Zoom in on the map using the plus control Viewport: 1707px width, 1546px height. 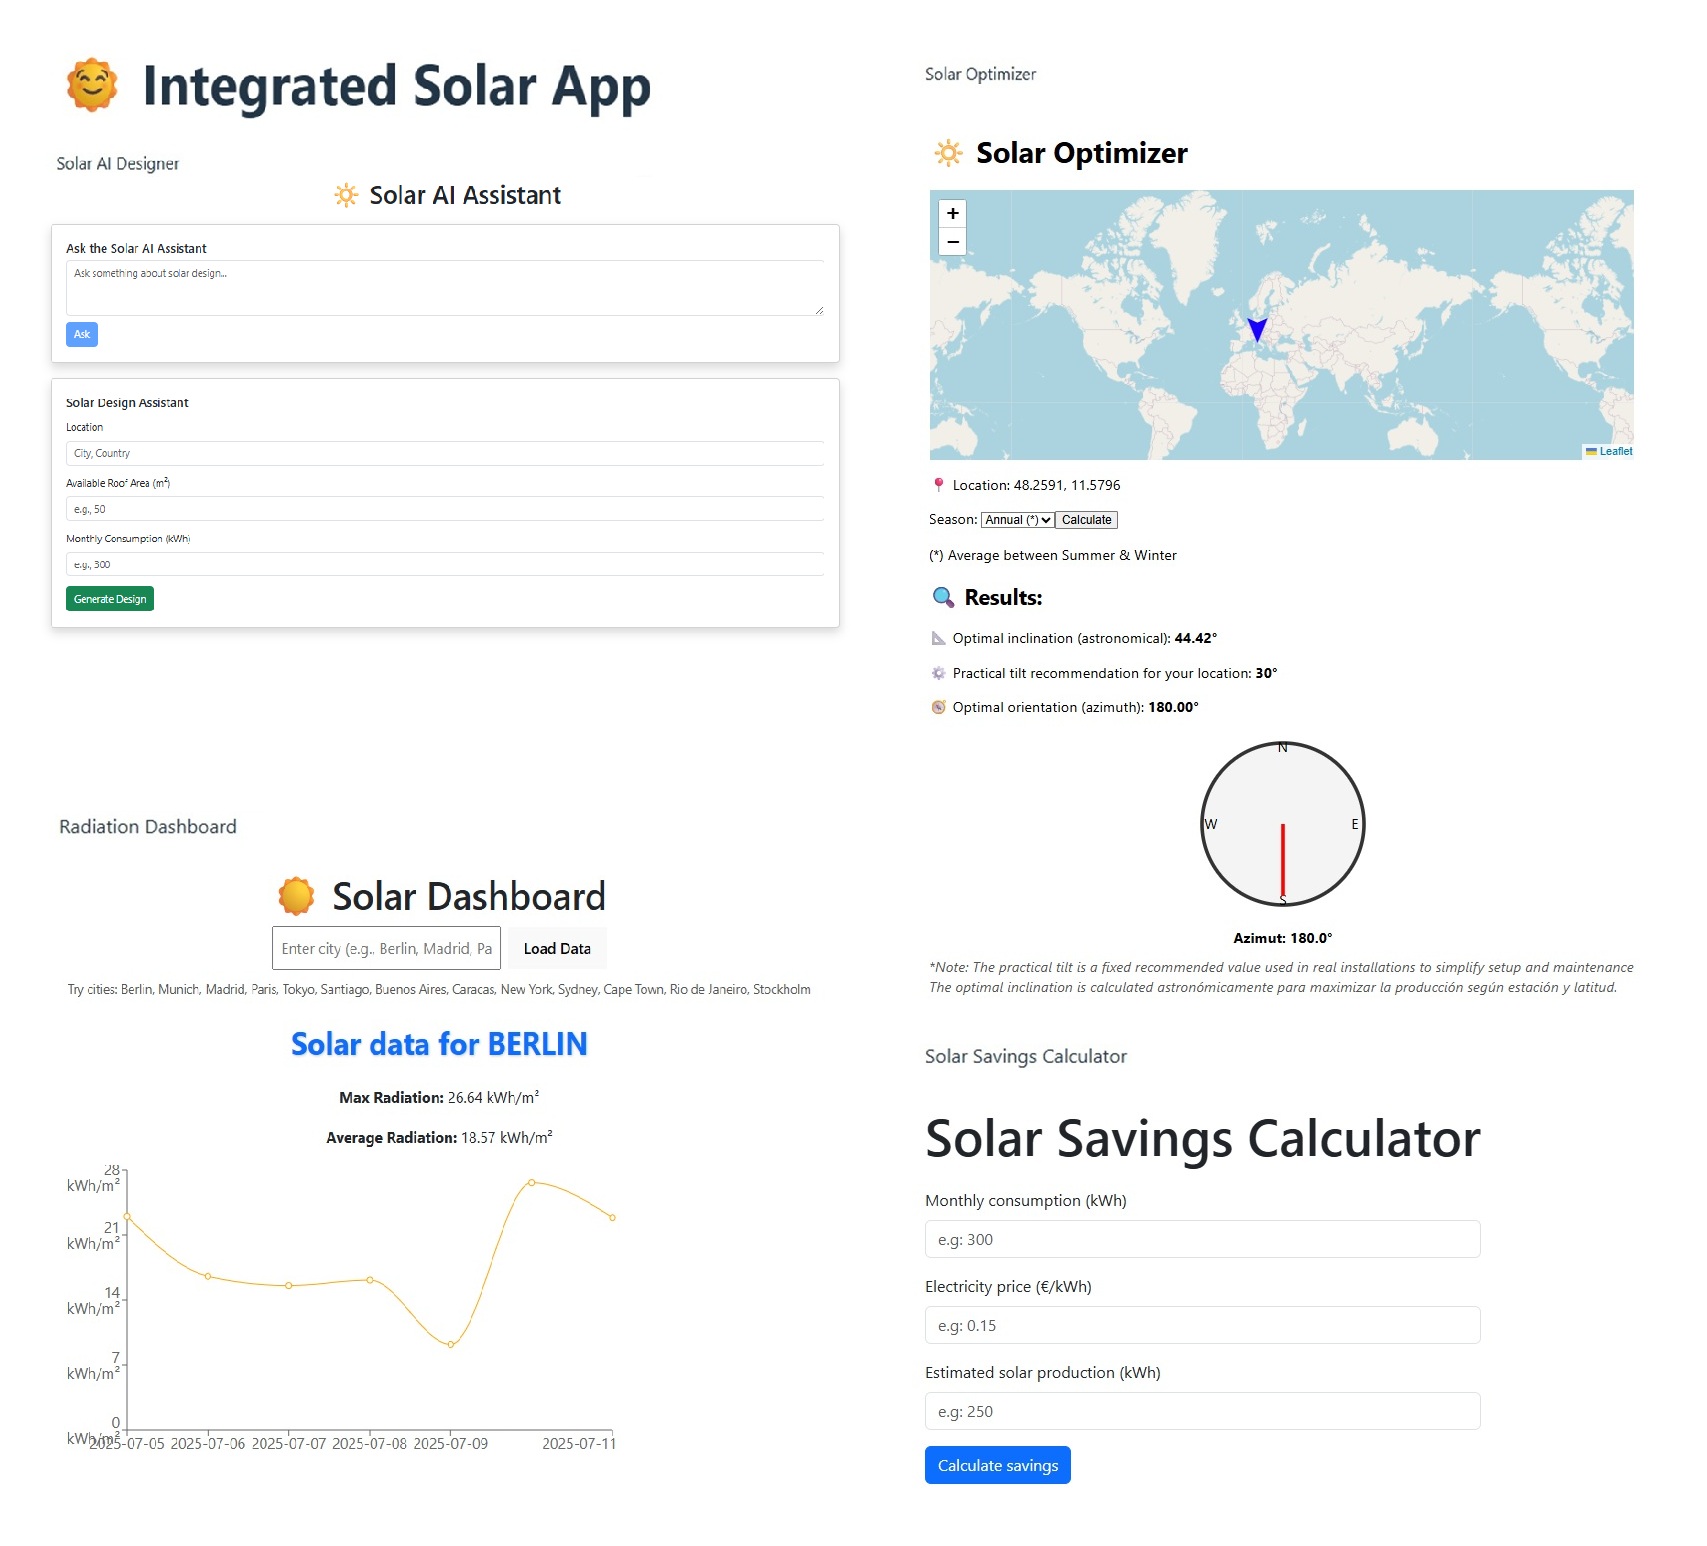(x=952, y=213)
